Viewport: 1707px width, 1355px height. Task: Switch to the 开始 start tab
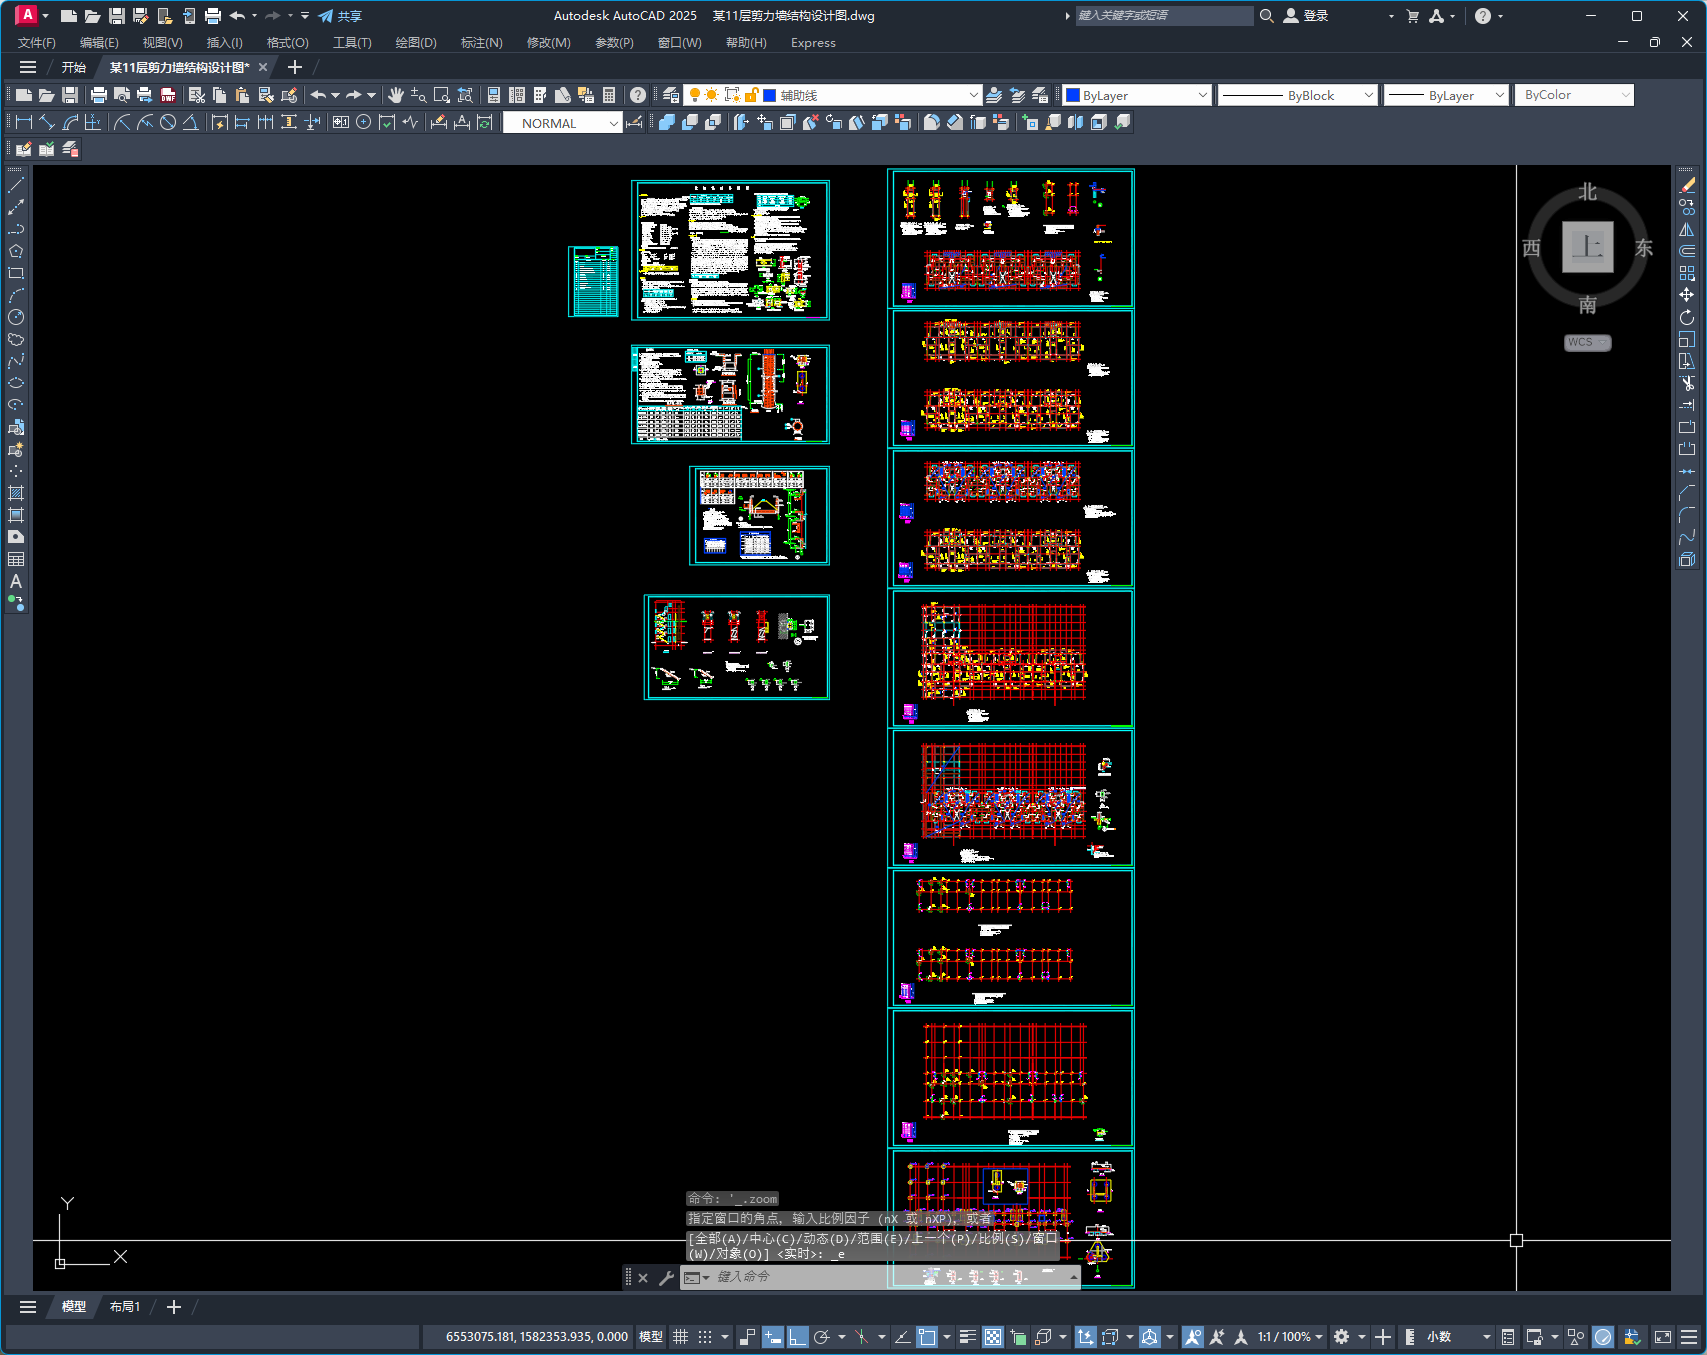click(x=74, y=67)
